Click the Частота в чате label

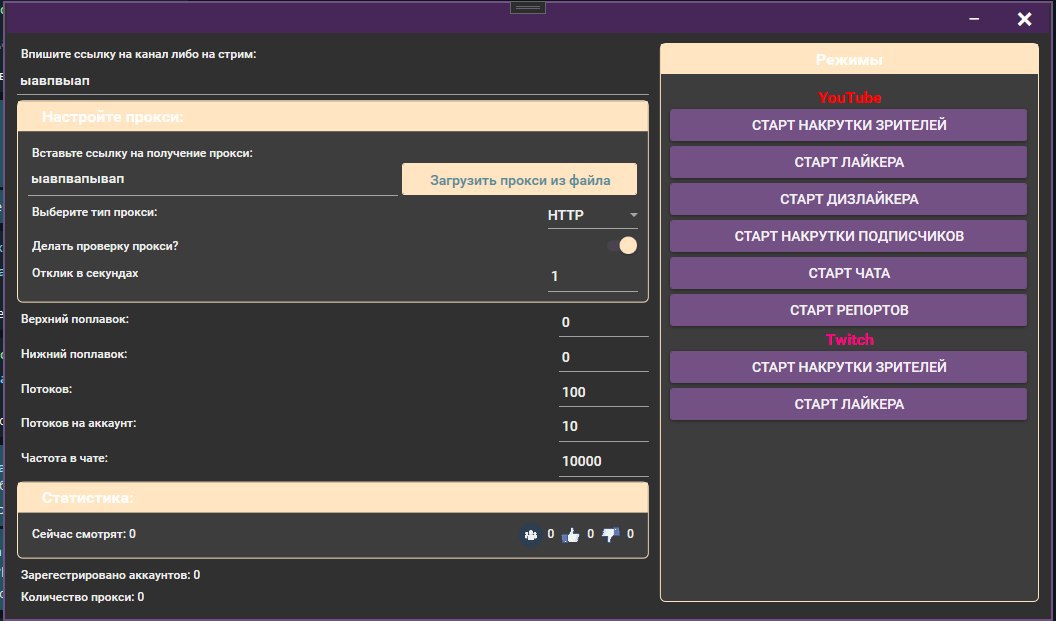pos(65,458)
